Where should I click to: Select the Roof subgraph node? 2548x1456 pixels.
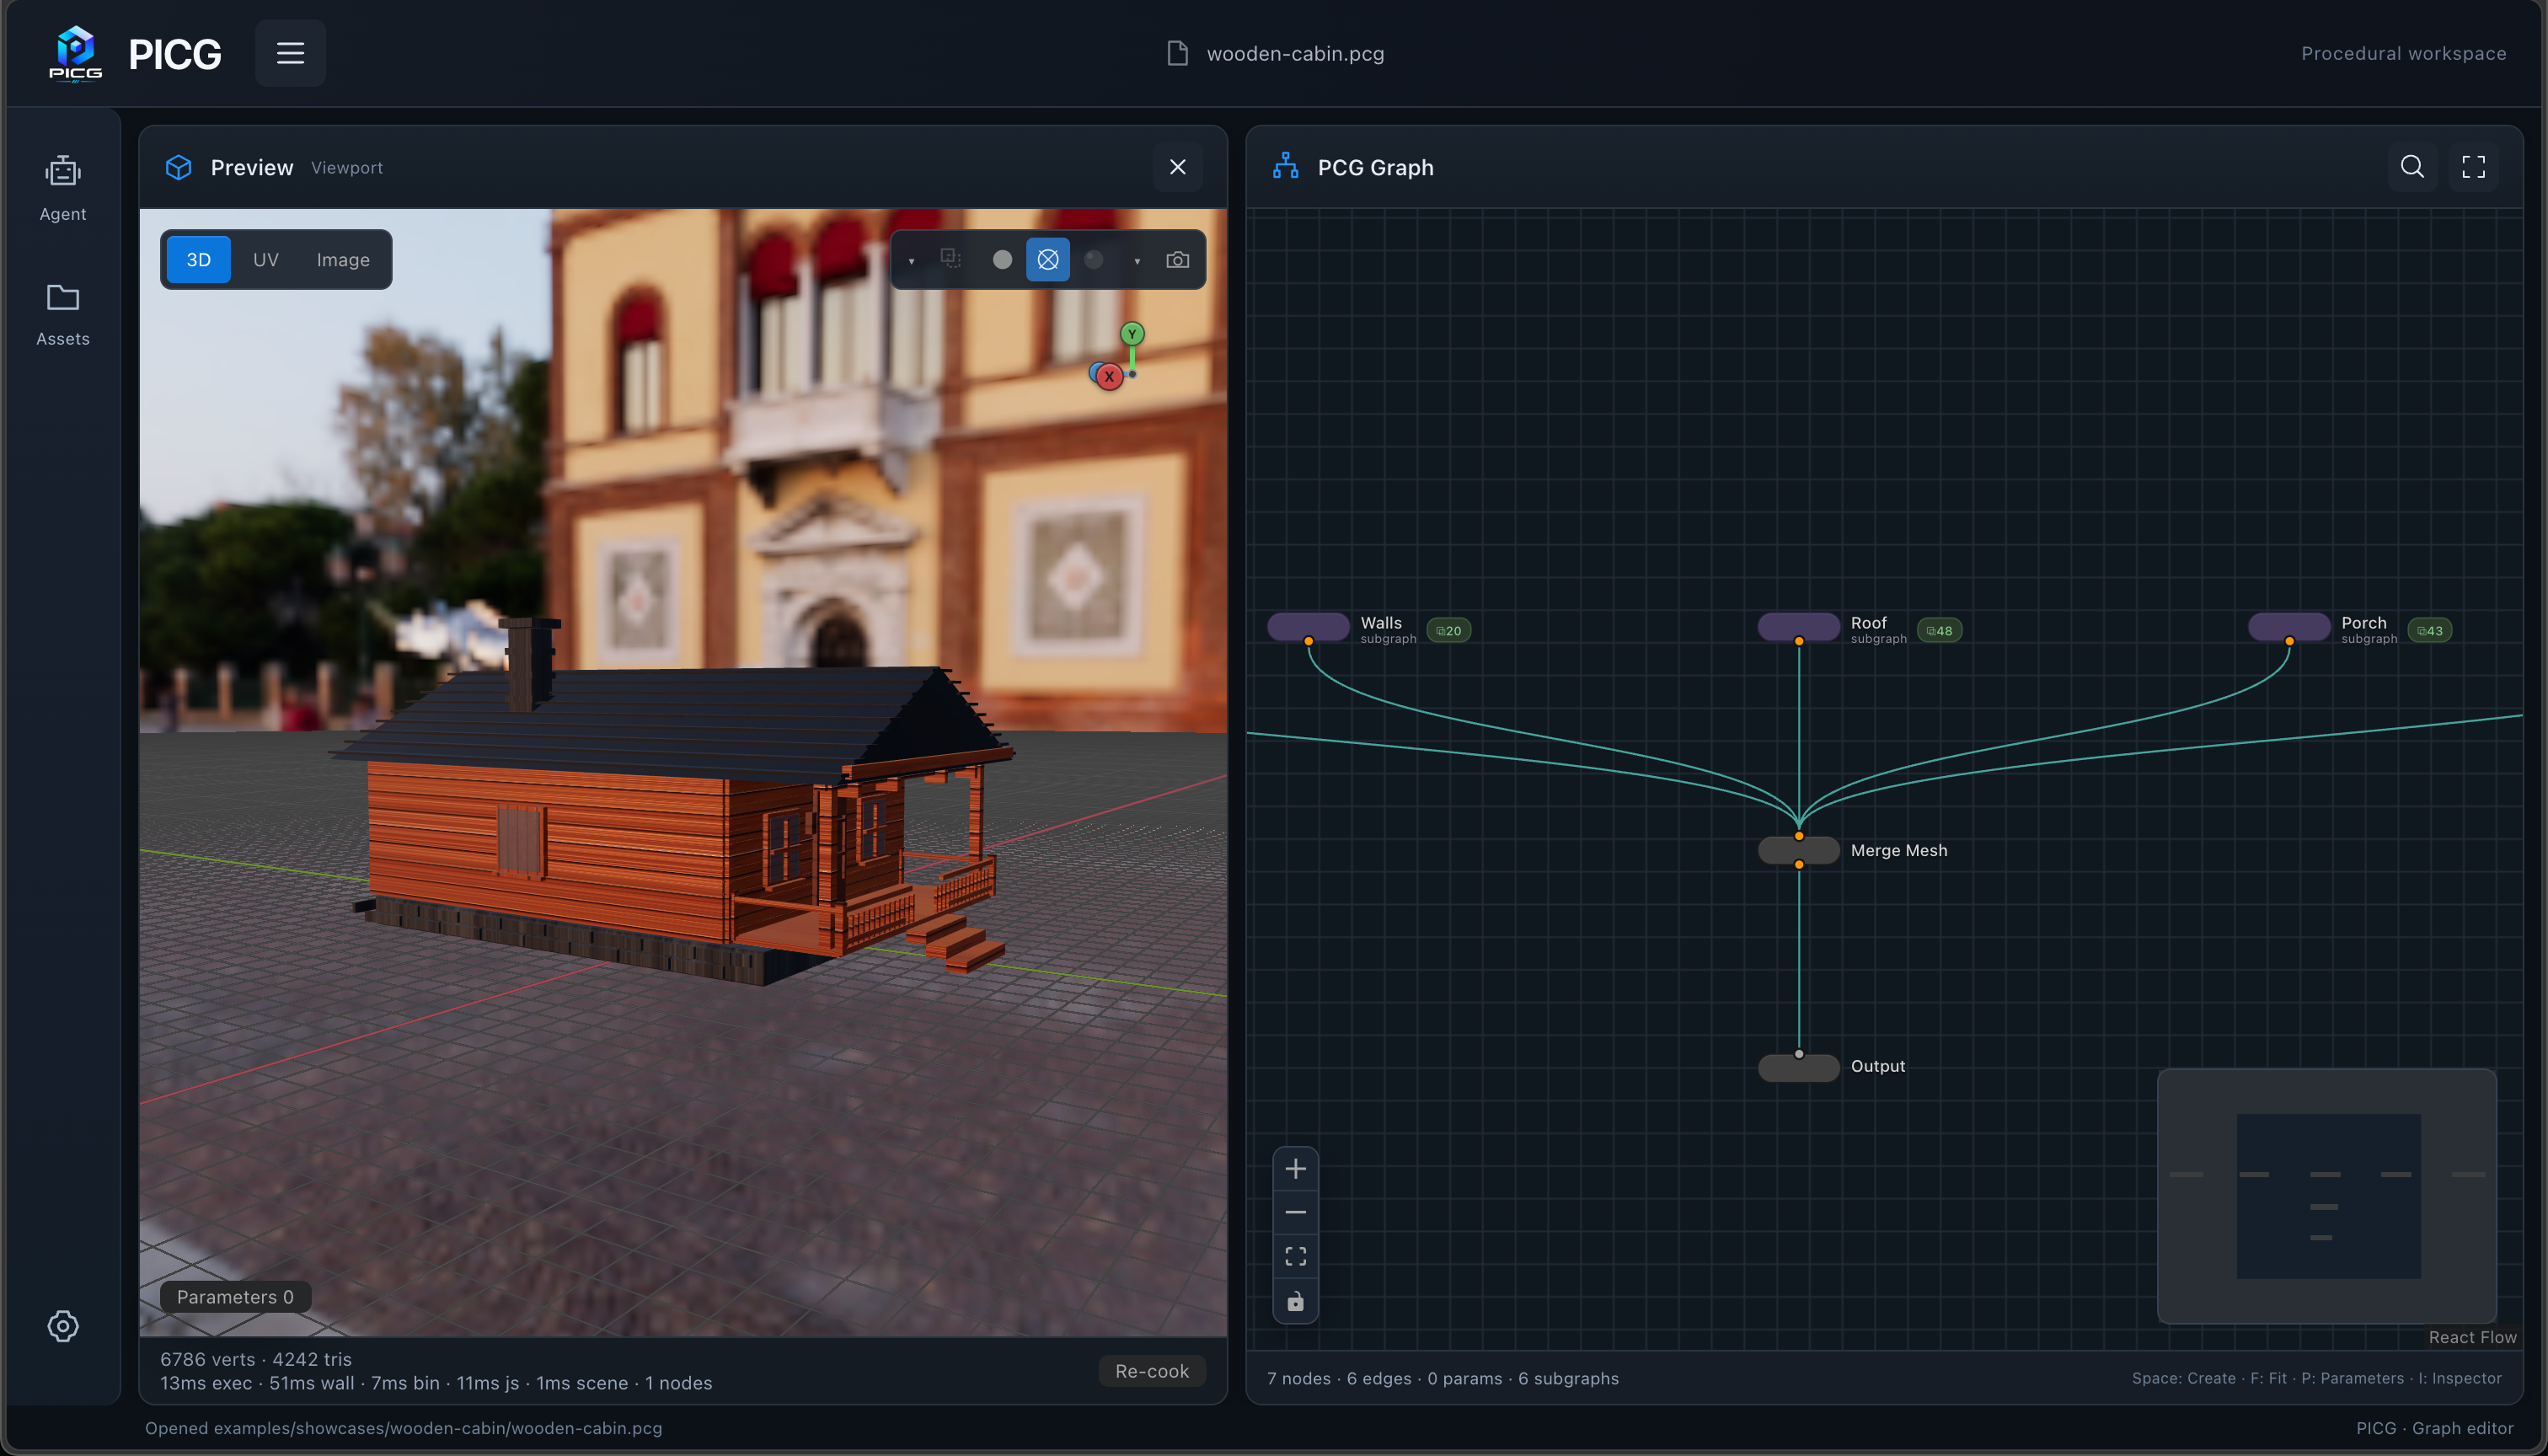tap(1798, 627)
